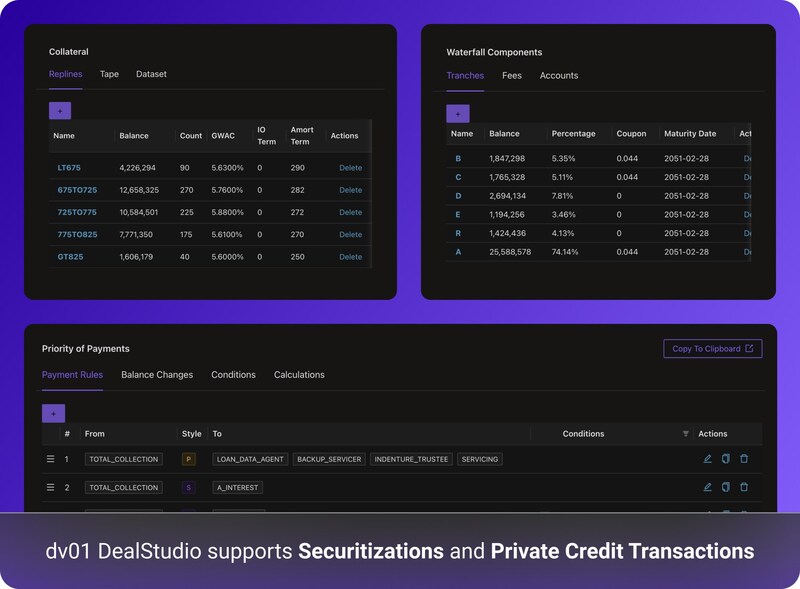This screenshot has width=800, height=589.
Task: Grab the drag handle for rule 2
Action: [50, 487]
